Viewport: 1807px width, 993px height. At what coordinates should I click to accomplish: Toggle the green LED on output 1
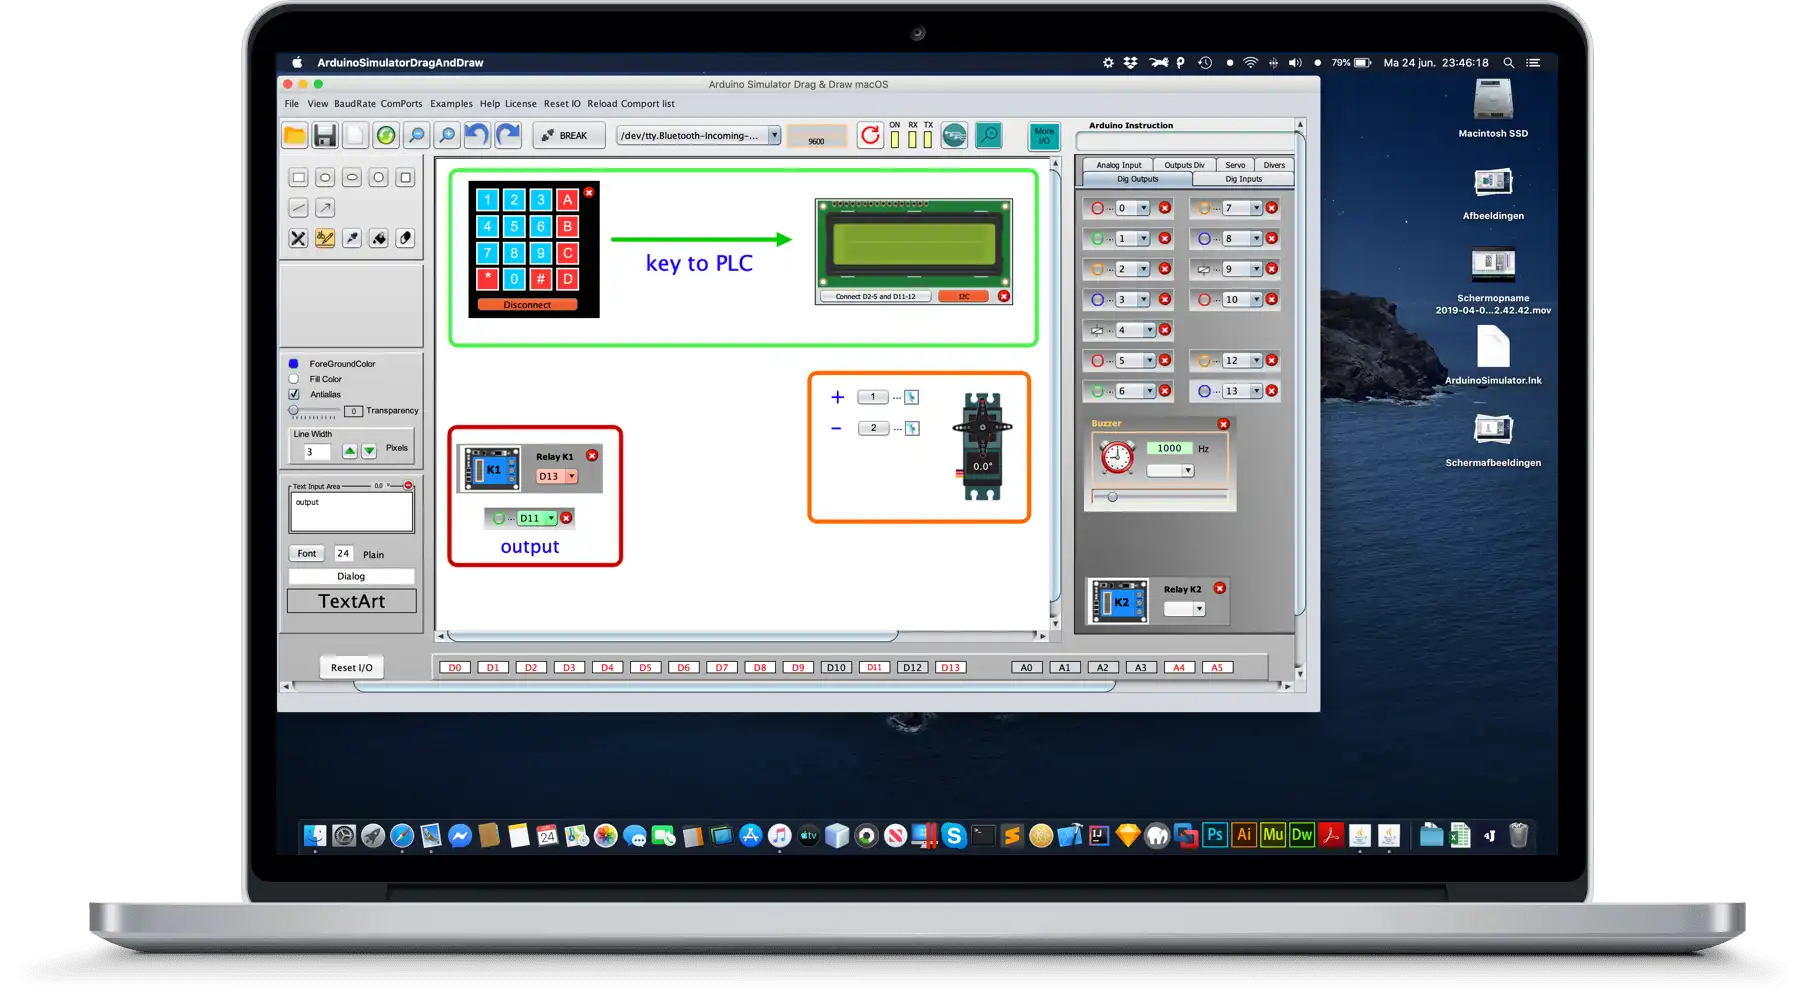(1097, 239)
